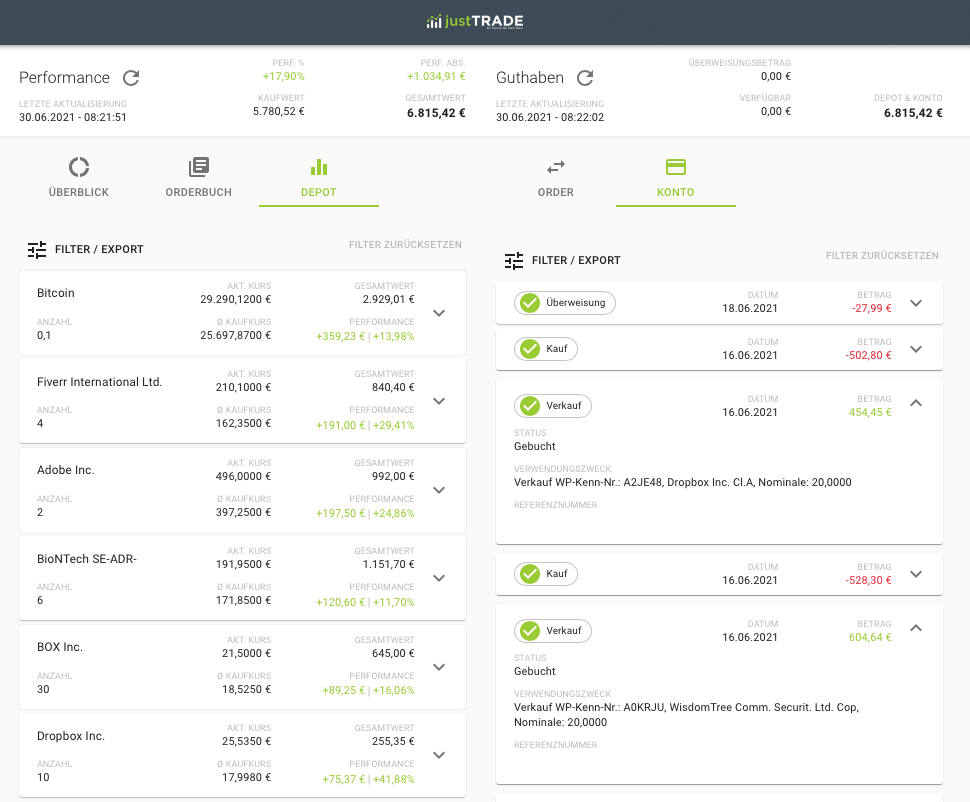Click the Performance update time 30.06.2021 - 08:21:51
This screenshot has height=802, width=970.
[73, 118]
